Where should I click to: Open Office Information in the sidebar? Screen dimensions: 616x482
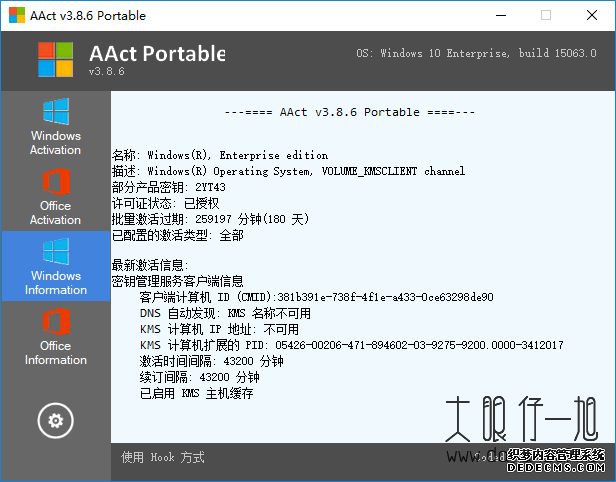56,337
